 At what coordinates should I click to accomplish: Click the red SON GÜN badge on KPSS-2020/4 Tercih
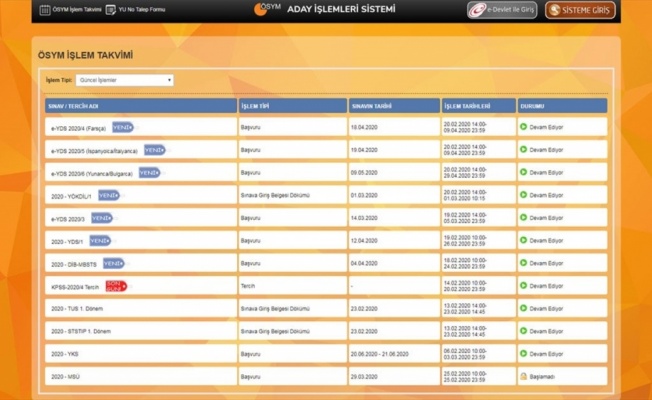[x=116, y=286]
